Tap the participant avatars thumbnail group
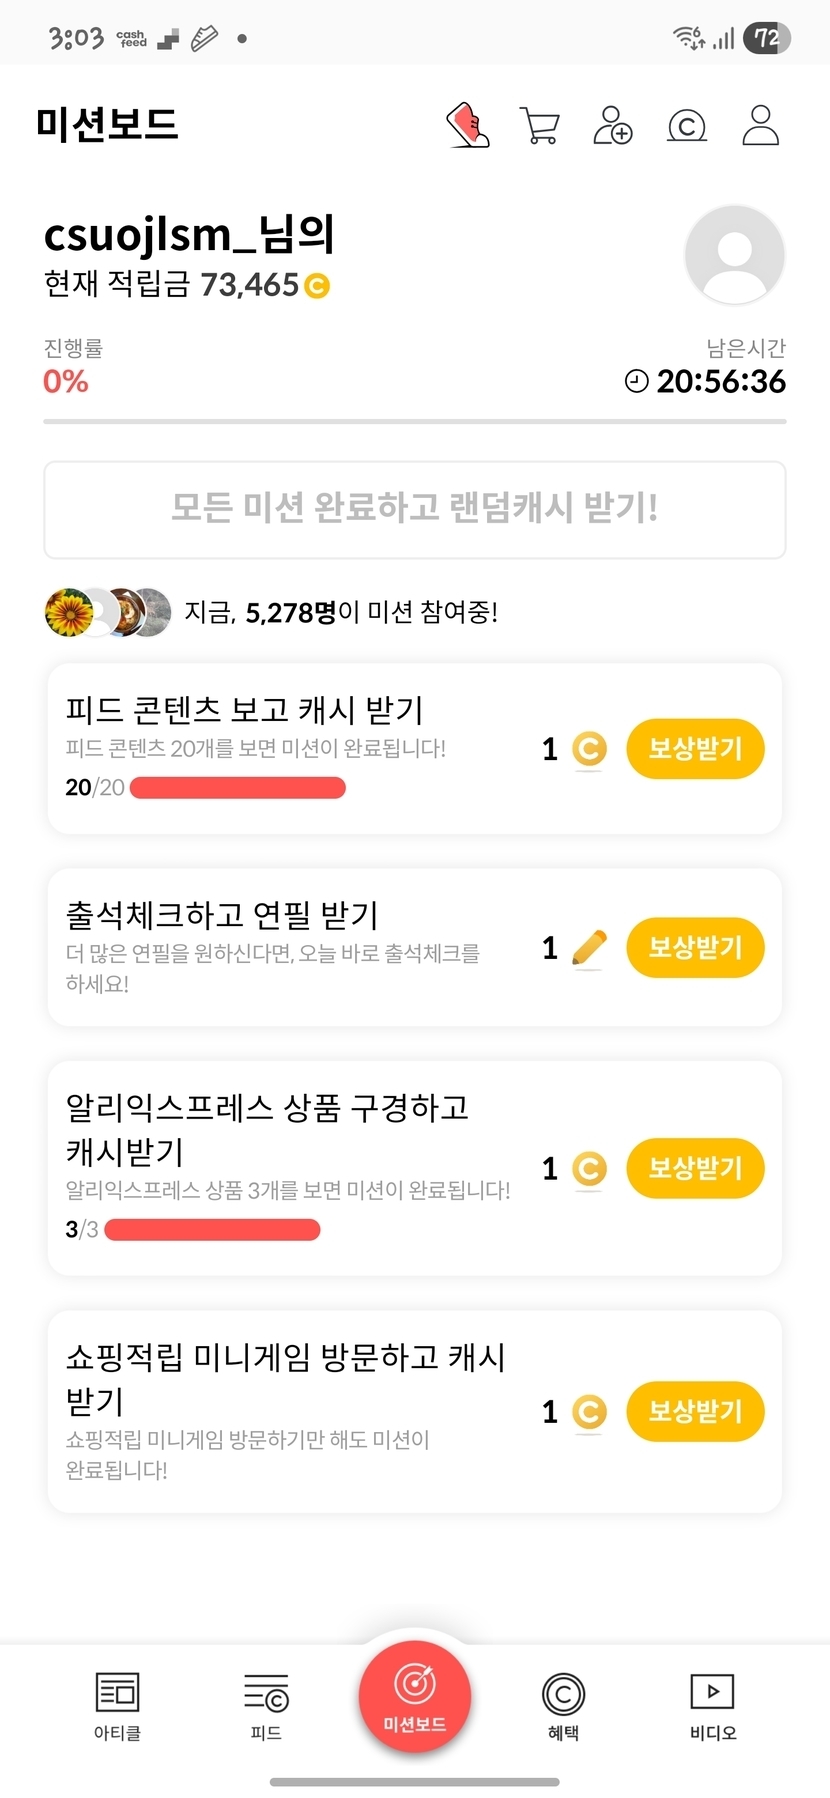830x1798 pixels. click(108, 612)
